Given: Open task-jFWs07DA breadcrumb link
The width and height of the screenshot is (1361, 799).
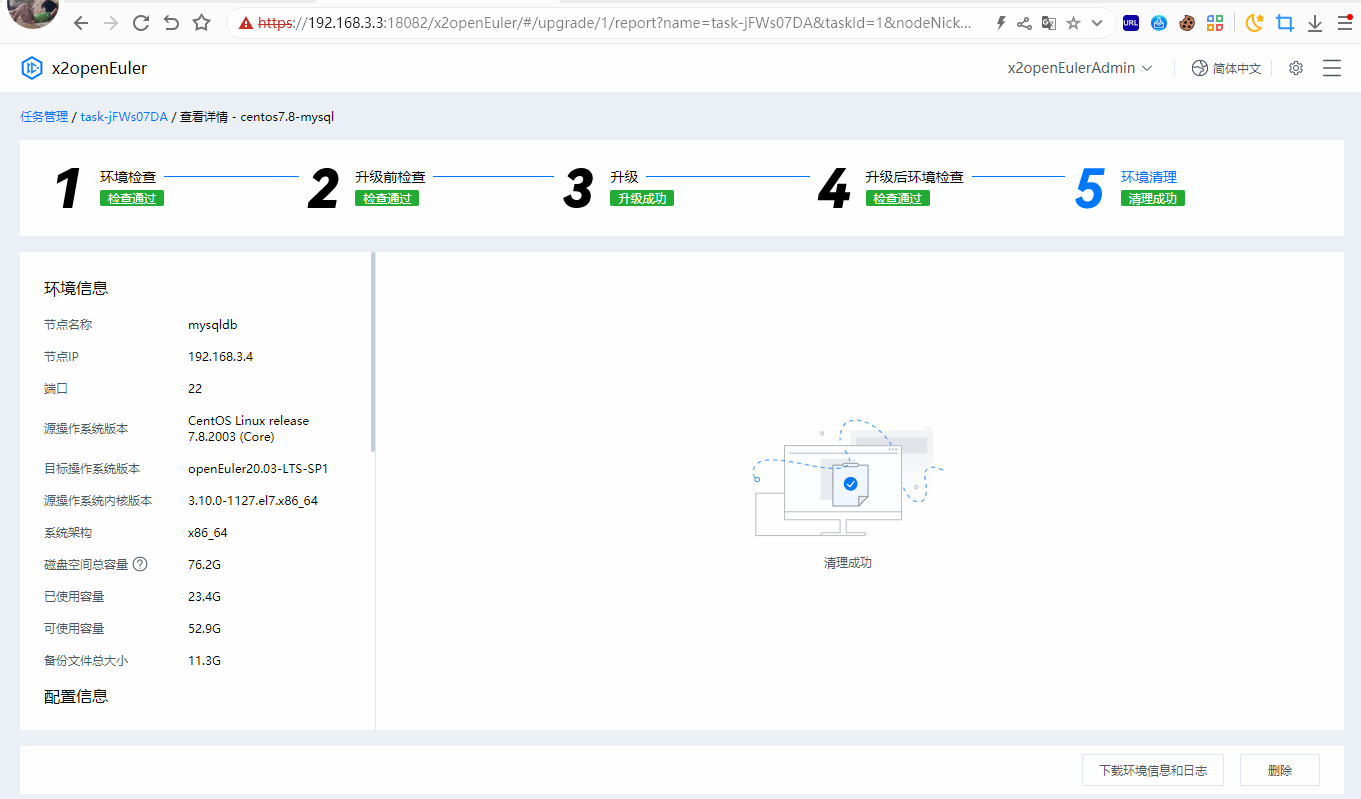Looking at the screenshot, I should (124, 117).
